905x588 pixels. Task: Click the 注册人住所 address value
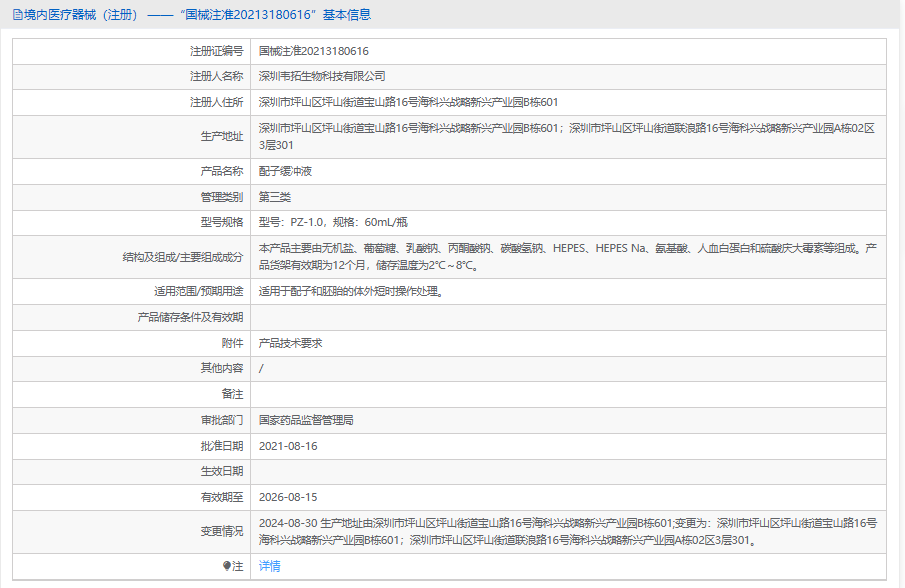coord(408,102)
